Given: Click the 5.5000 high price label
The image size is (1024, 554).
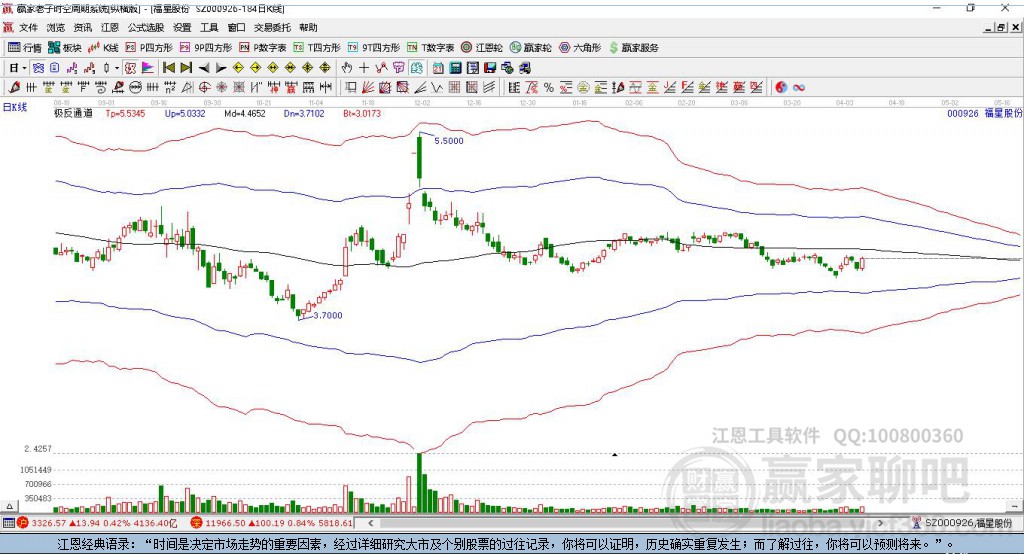Looking at the screenshot, I should point(449,140).
